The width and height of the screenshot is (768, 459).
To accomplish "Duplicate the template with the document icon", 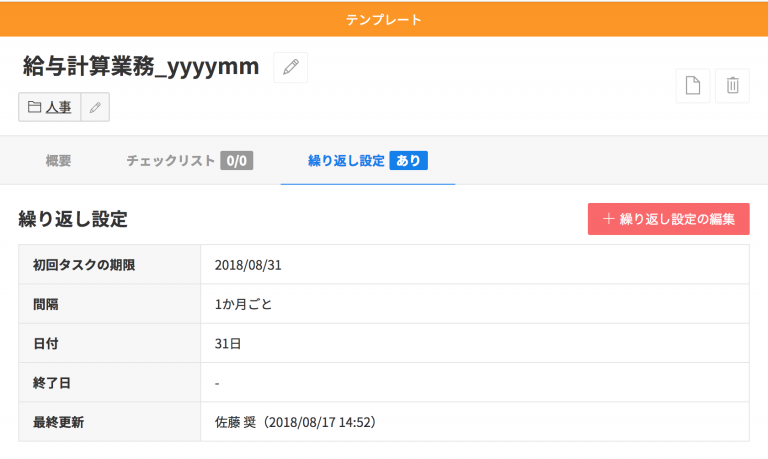I will 693,86.
